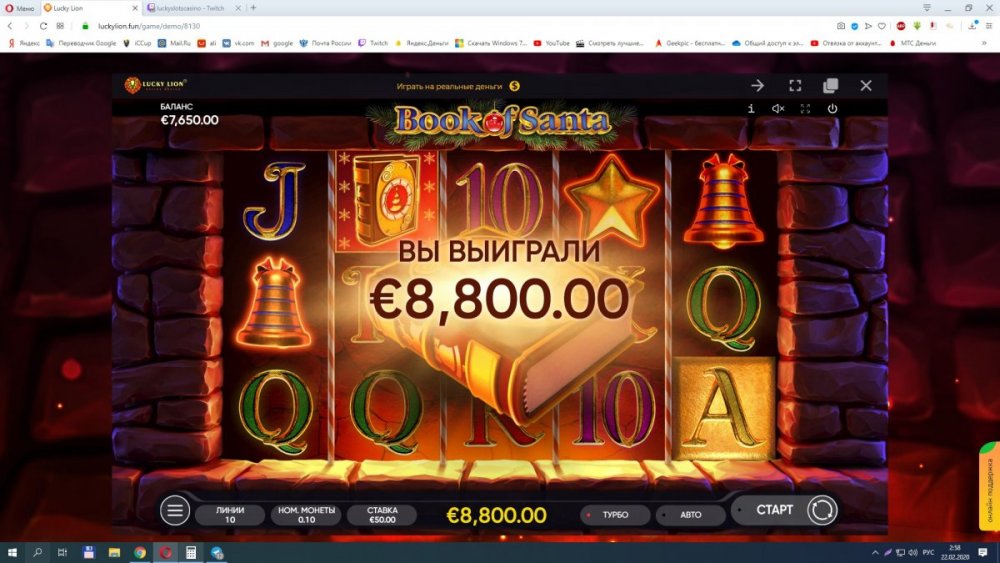Click the Старт button
This screenshot has width=1000, height=563.
774,510
